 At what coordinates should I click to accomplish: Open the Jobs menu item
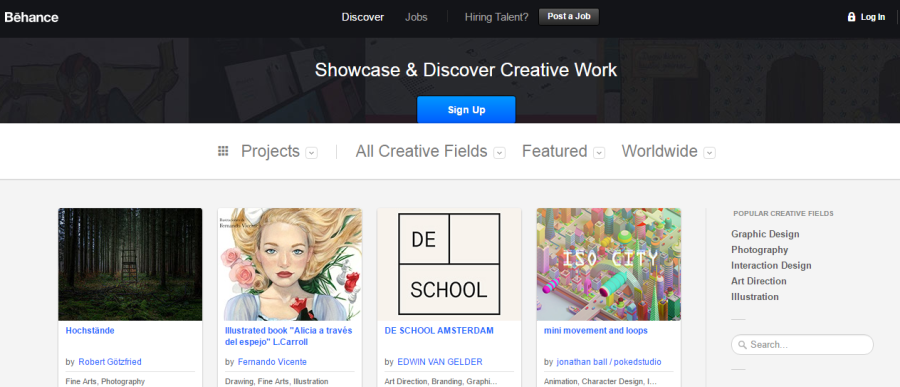(416, 17)
